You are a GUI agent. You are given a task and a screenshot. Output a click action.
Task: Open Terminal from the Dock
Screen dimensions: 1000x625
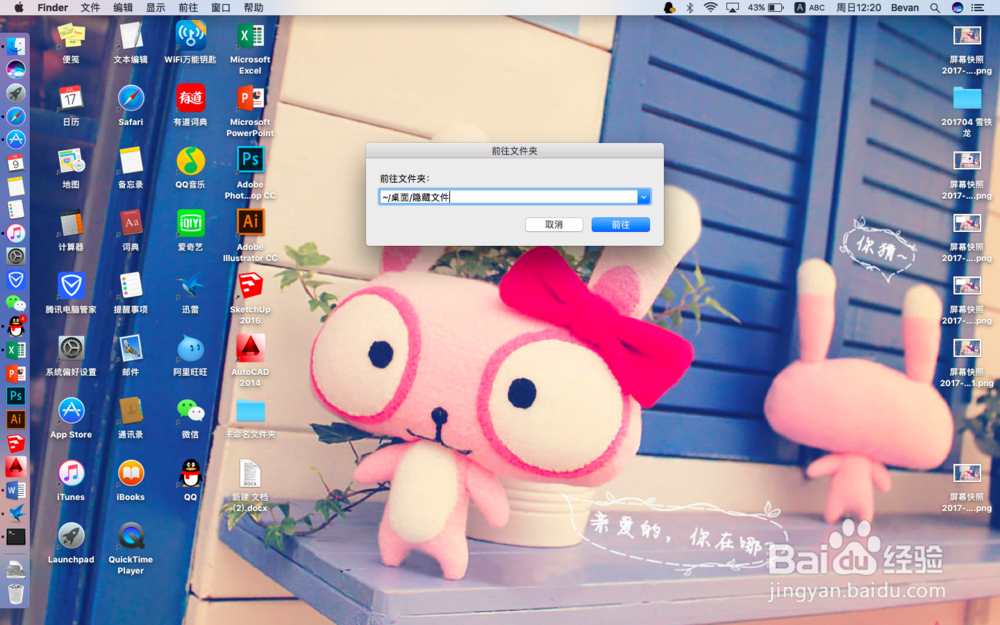[16, 536]
